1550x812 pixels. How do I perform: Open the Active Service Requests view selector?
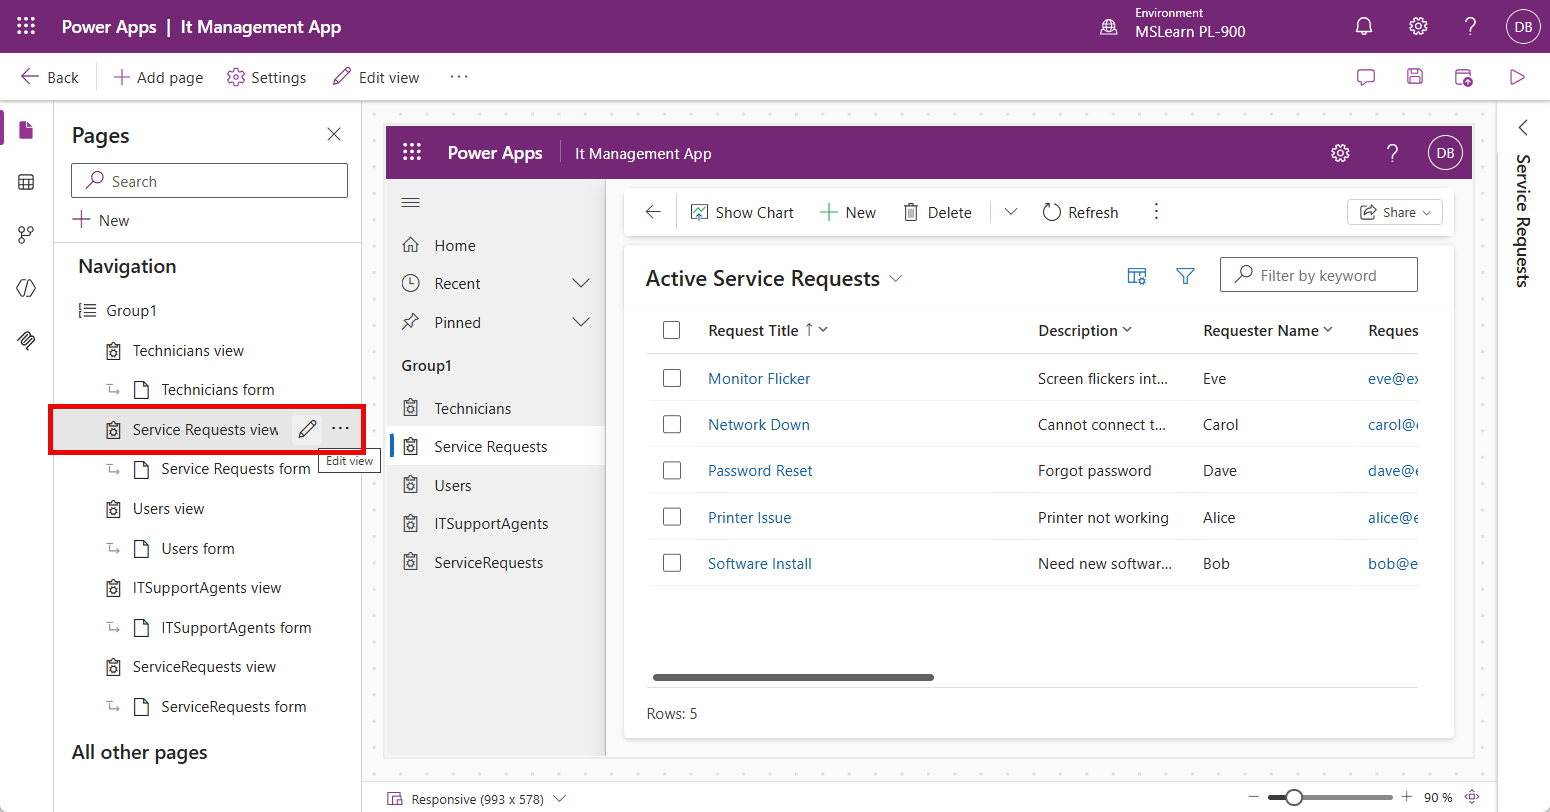coord(896,279)
